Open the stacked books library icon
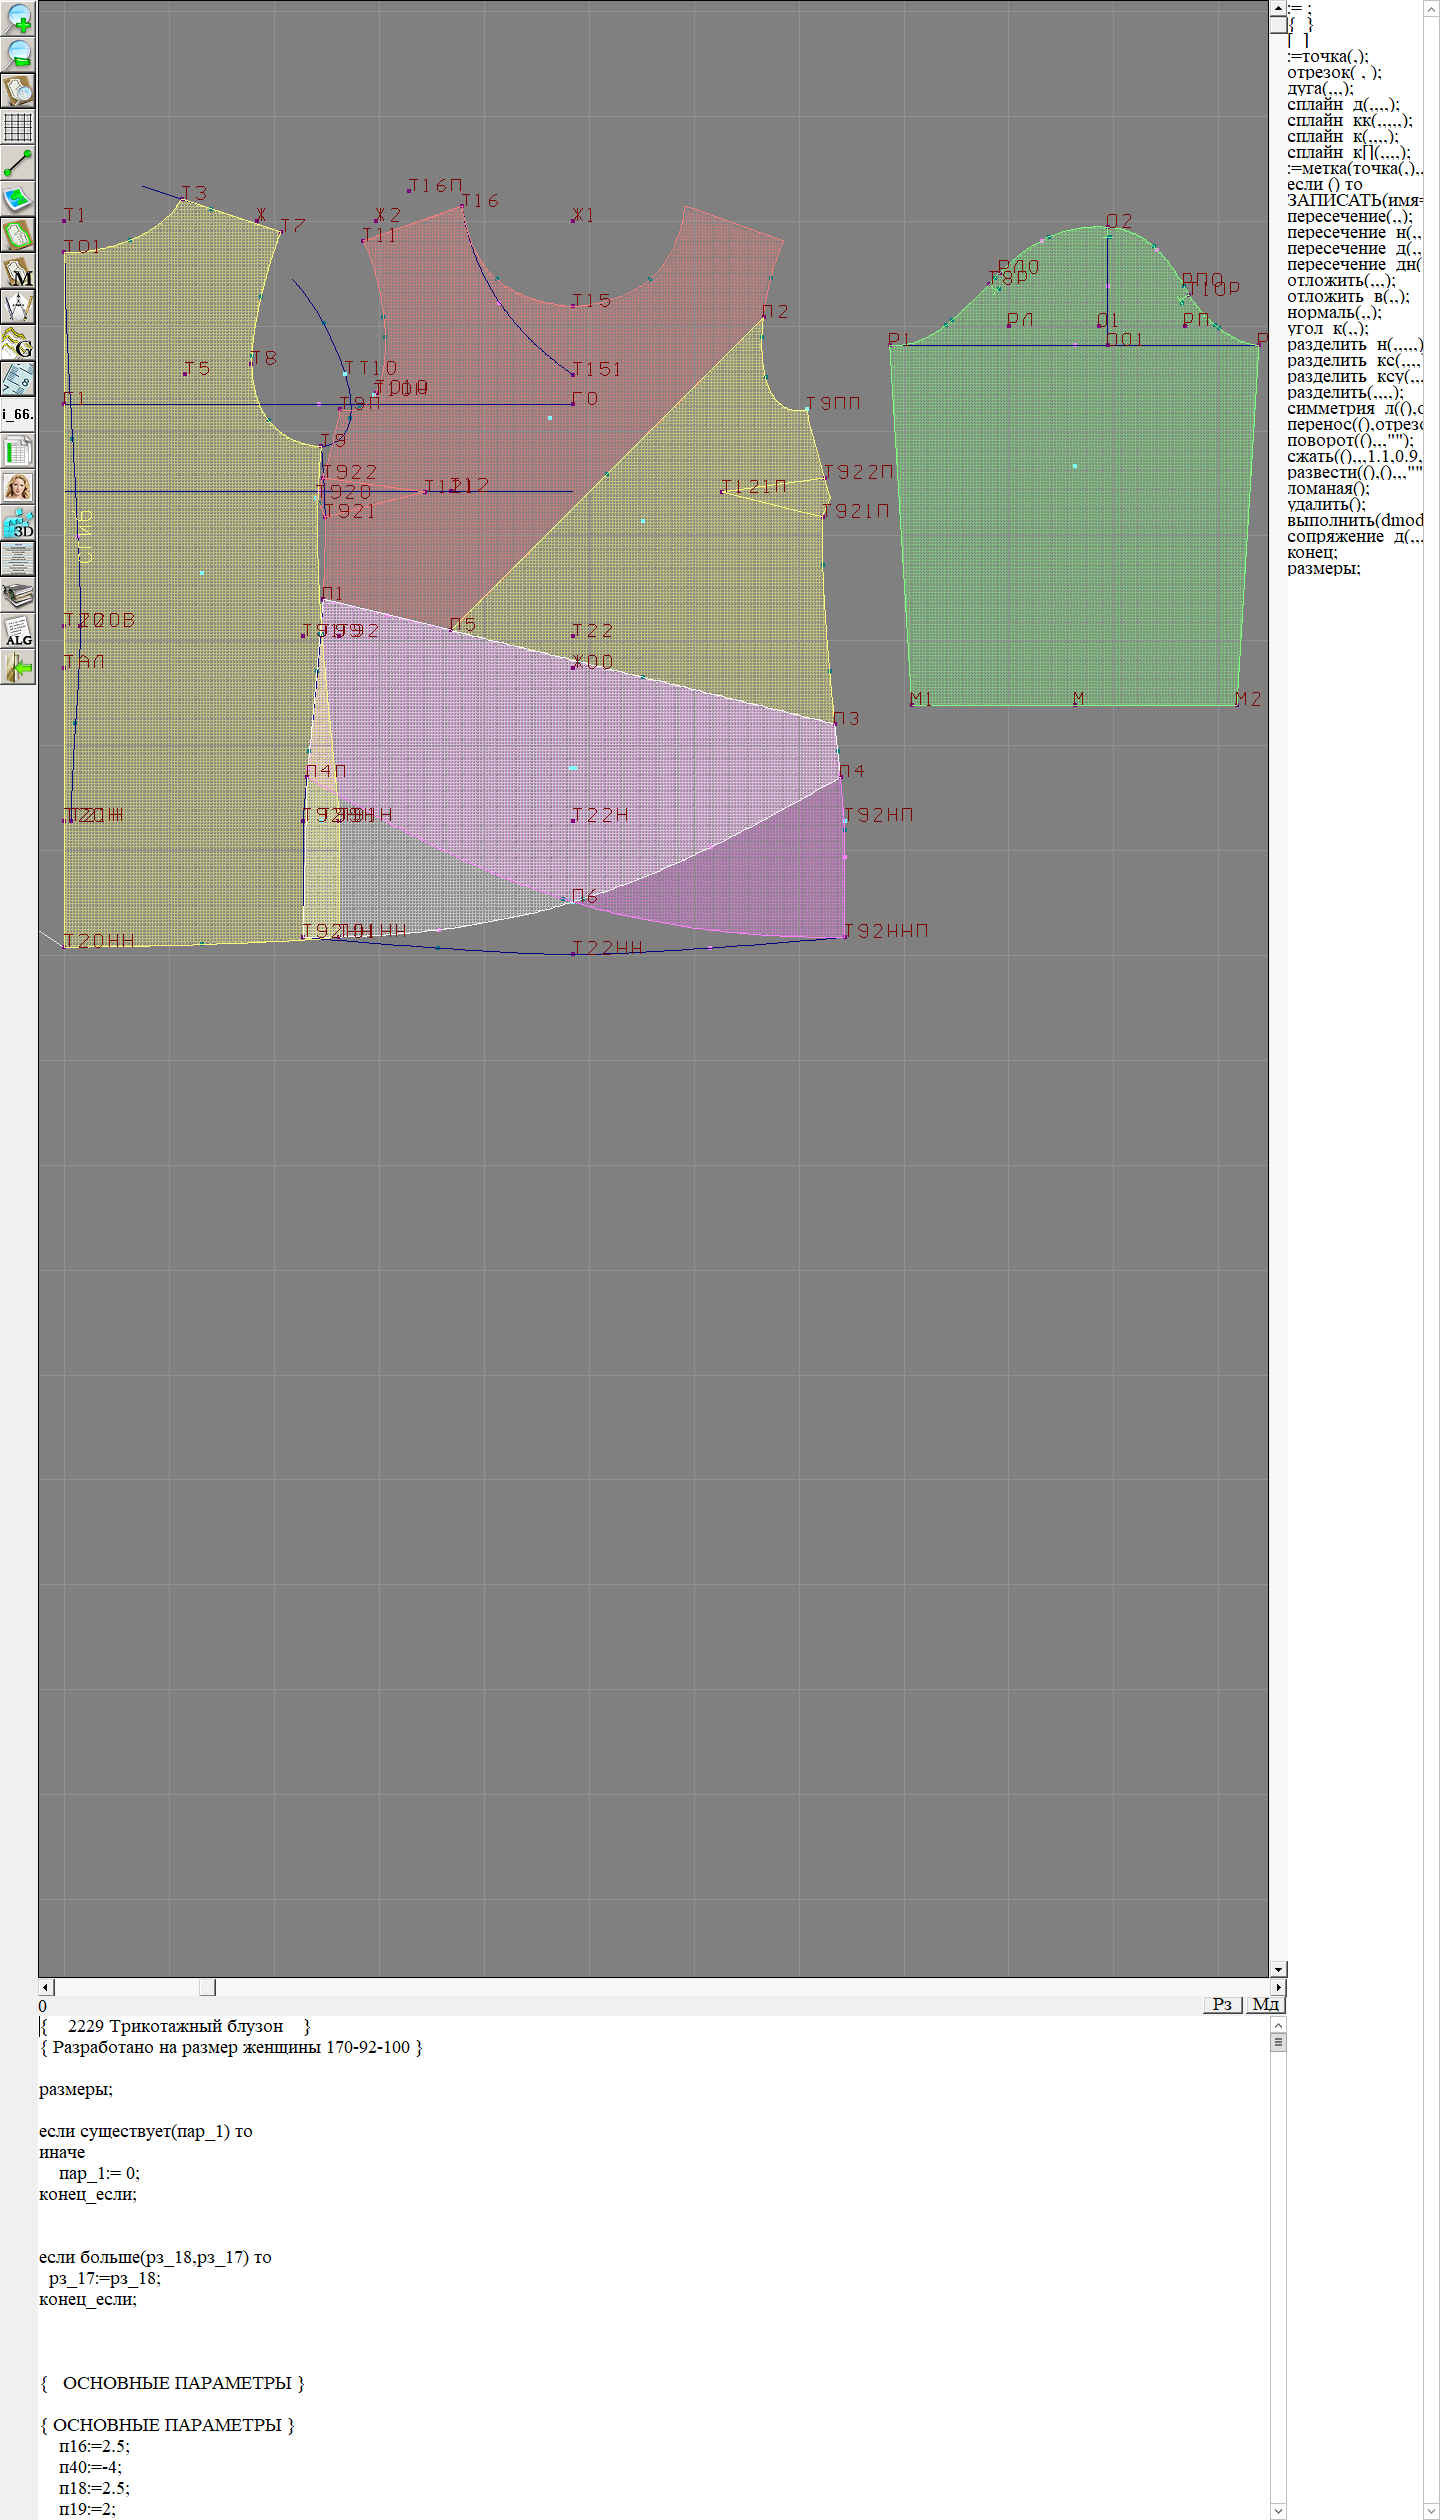Viewport: 1440px width, 2520px height. [x=18, y=596]
